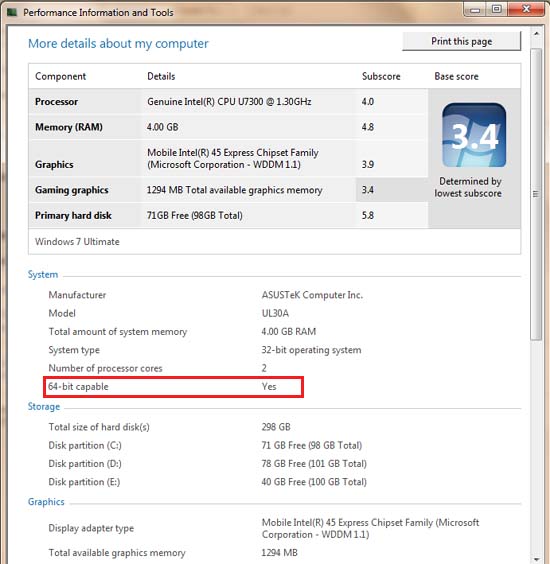Click the scrollbar down arrow at the bottom
The width and height of the screenshot is (550, 564).
point(536,559)
